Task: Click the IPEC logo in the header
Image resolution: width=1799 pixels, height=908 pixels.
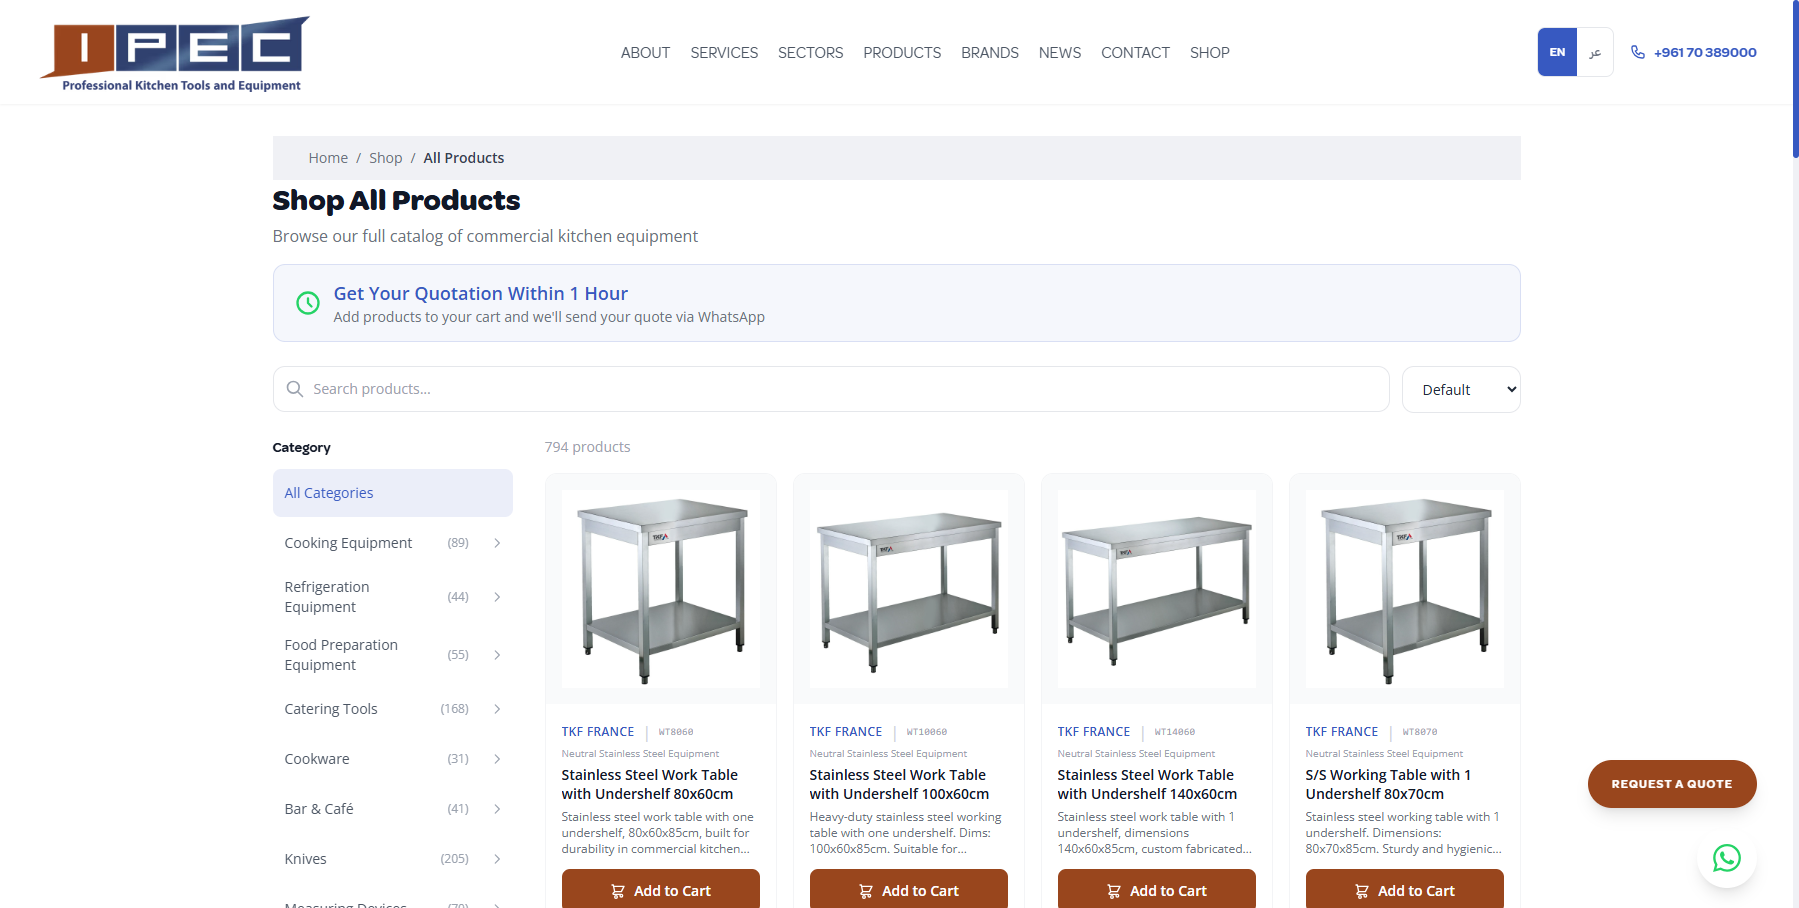Action: coord(174,52)
